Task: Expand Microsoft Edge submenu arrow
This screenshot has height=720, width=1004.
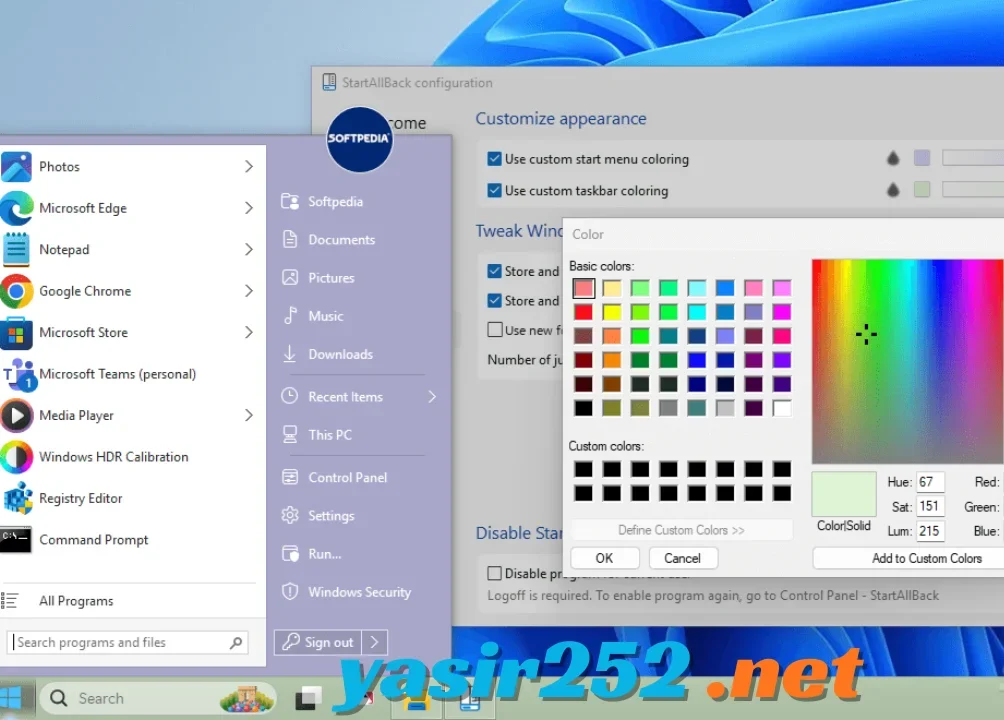Action: tap(249, 208)
